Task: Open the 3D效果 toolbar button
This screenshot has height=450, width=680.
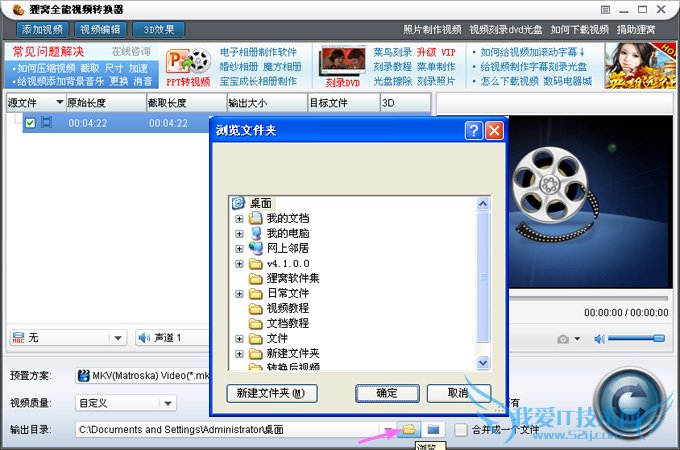Action: pyautogui.click(x=159, y=29)
